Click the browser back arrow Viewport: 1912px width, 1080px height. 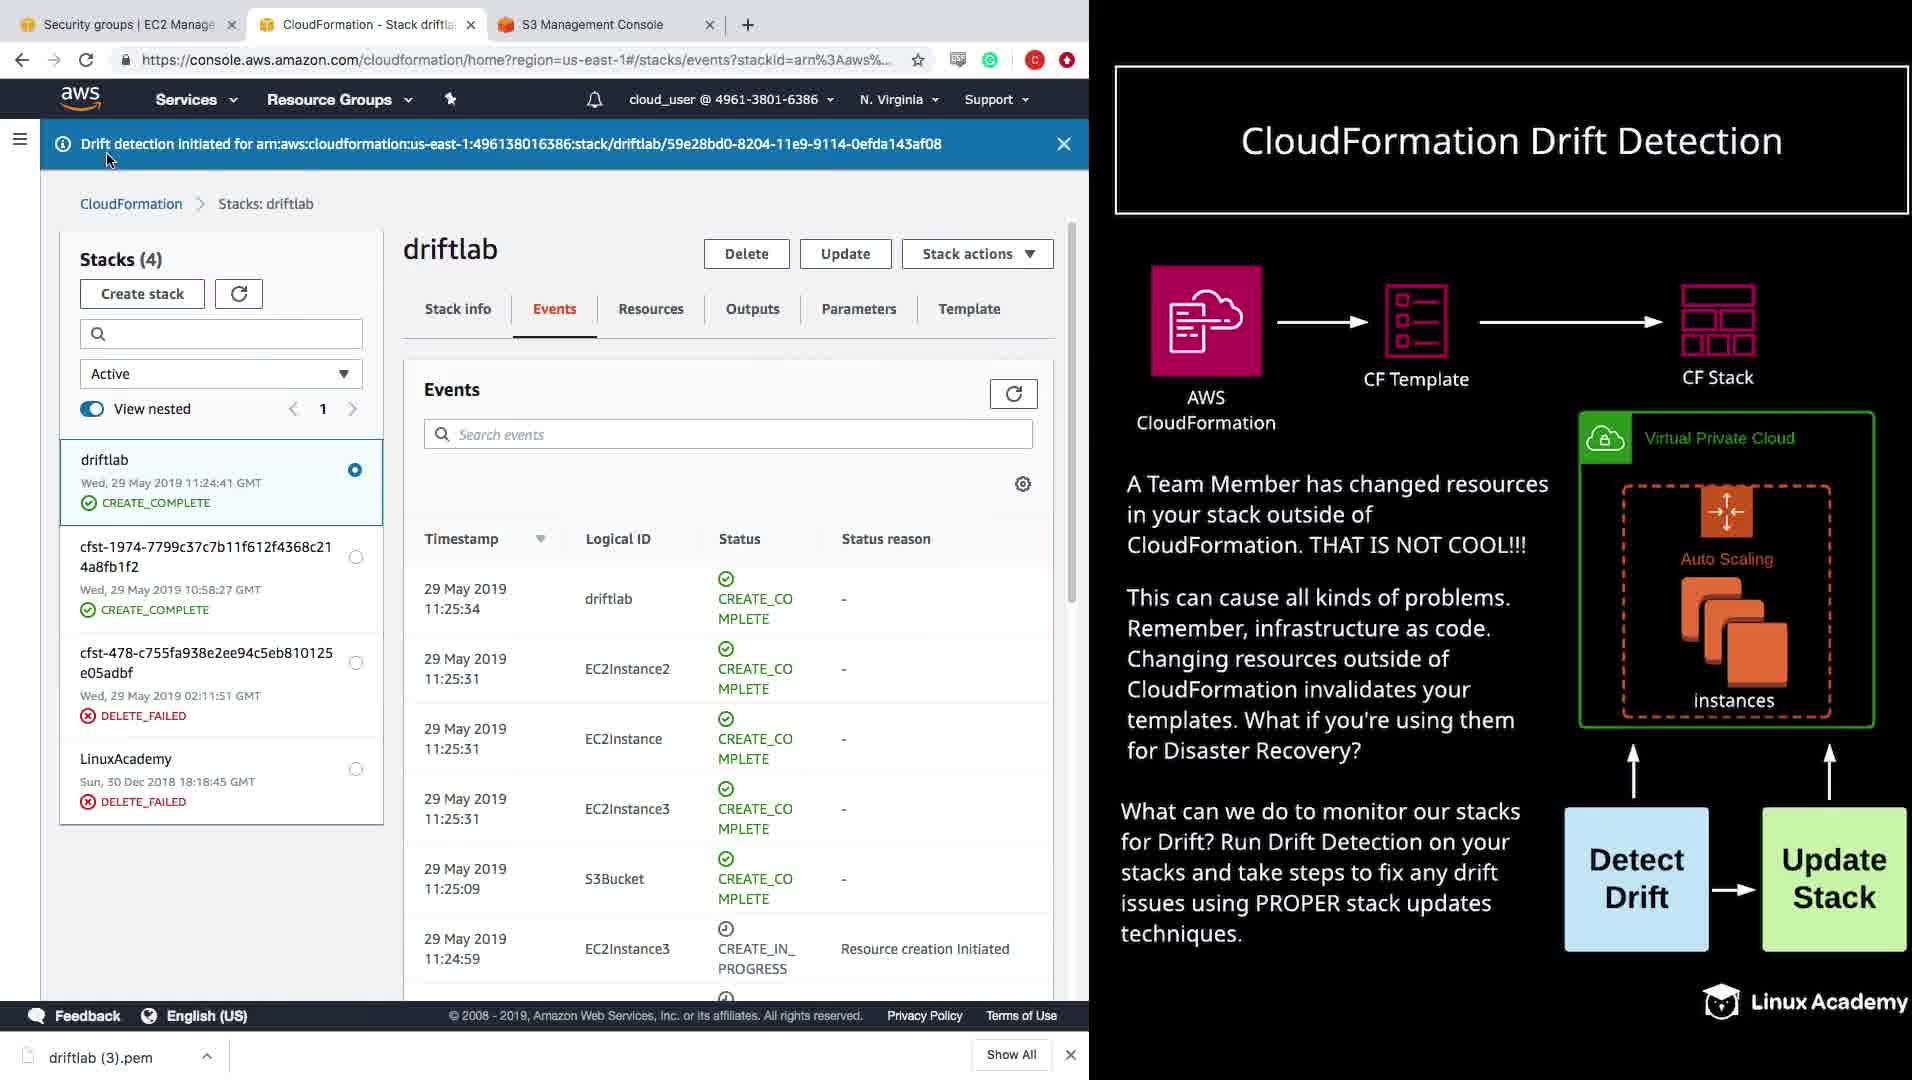[22, 60]
